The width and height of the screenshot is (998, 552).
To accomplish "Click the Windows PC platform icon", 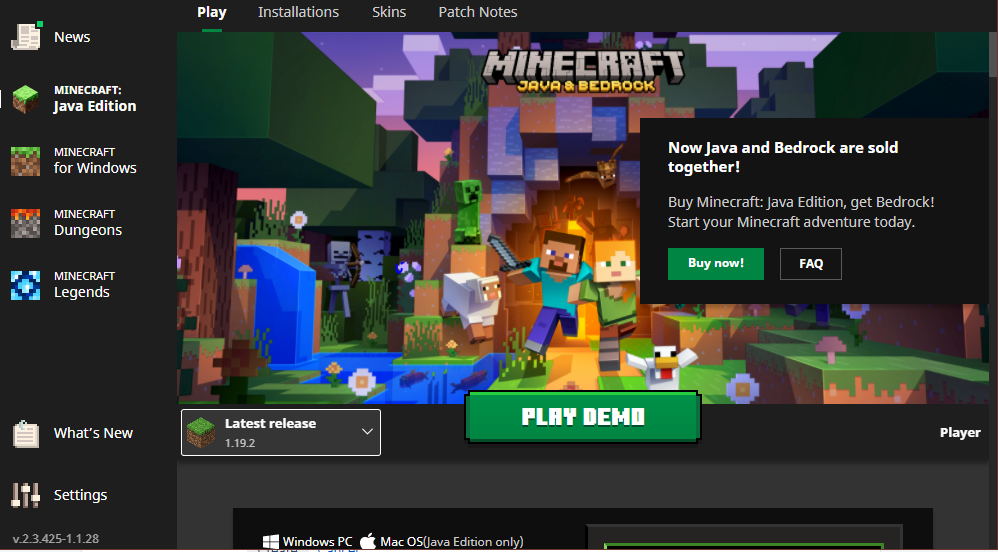I will [x=271, y=542].
